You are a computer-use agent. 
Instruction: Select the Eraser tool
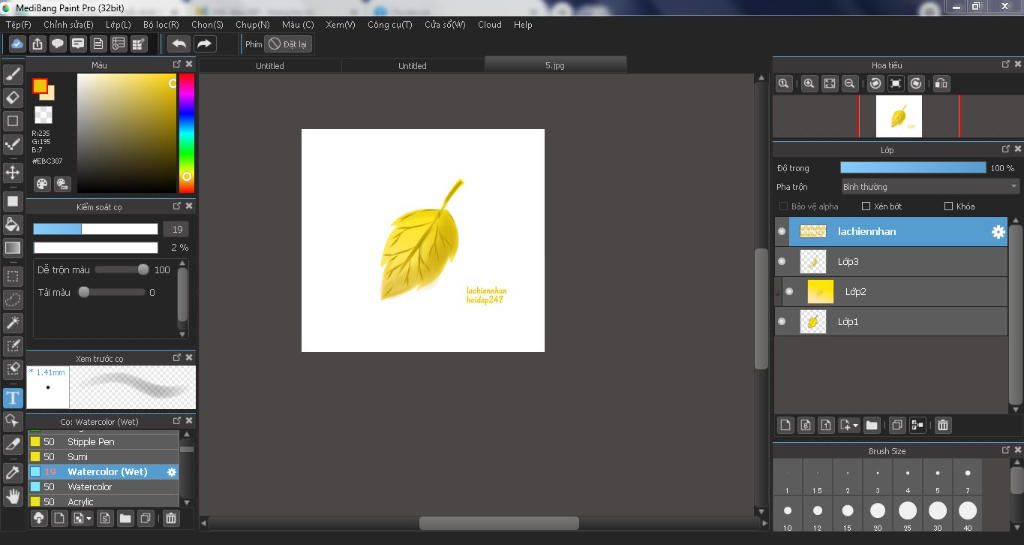coord(13,98)
